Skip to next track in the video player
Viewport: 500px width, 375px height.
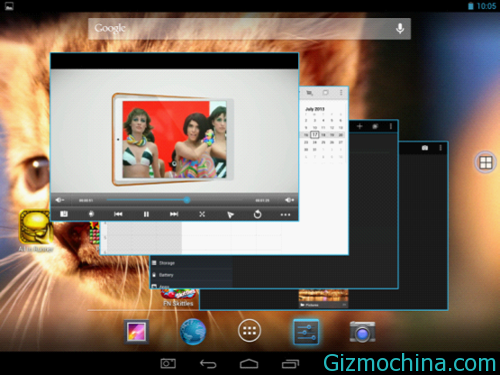(174, 214)
